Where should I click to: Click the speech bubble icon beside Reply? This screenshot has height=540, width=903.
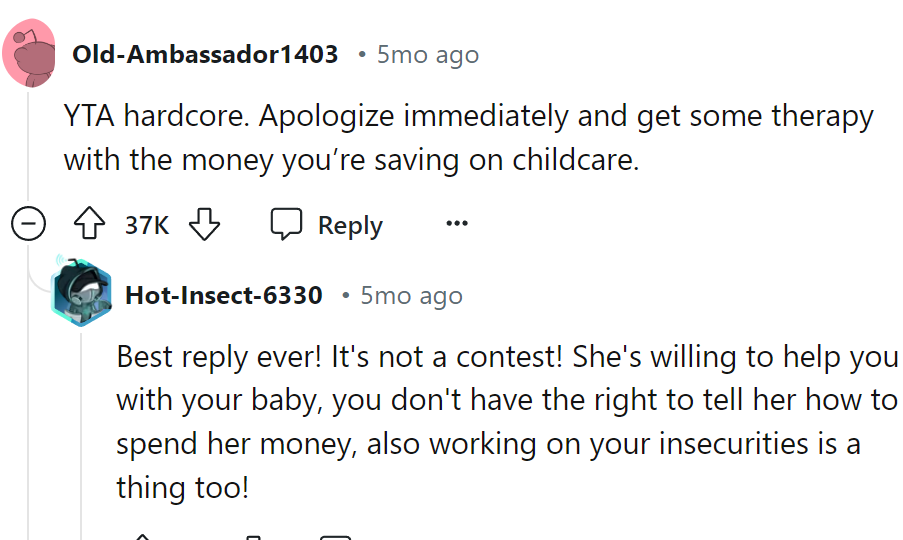click(x=287, y=225)
